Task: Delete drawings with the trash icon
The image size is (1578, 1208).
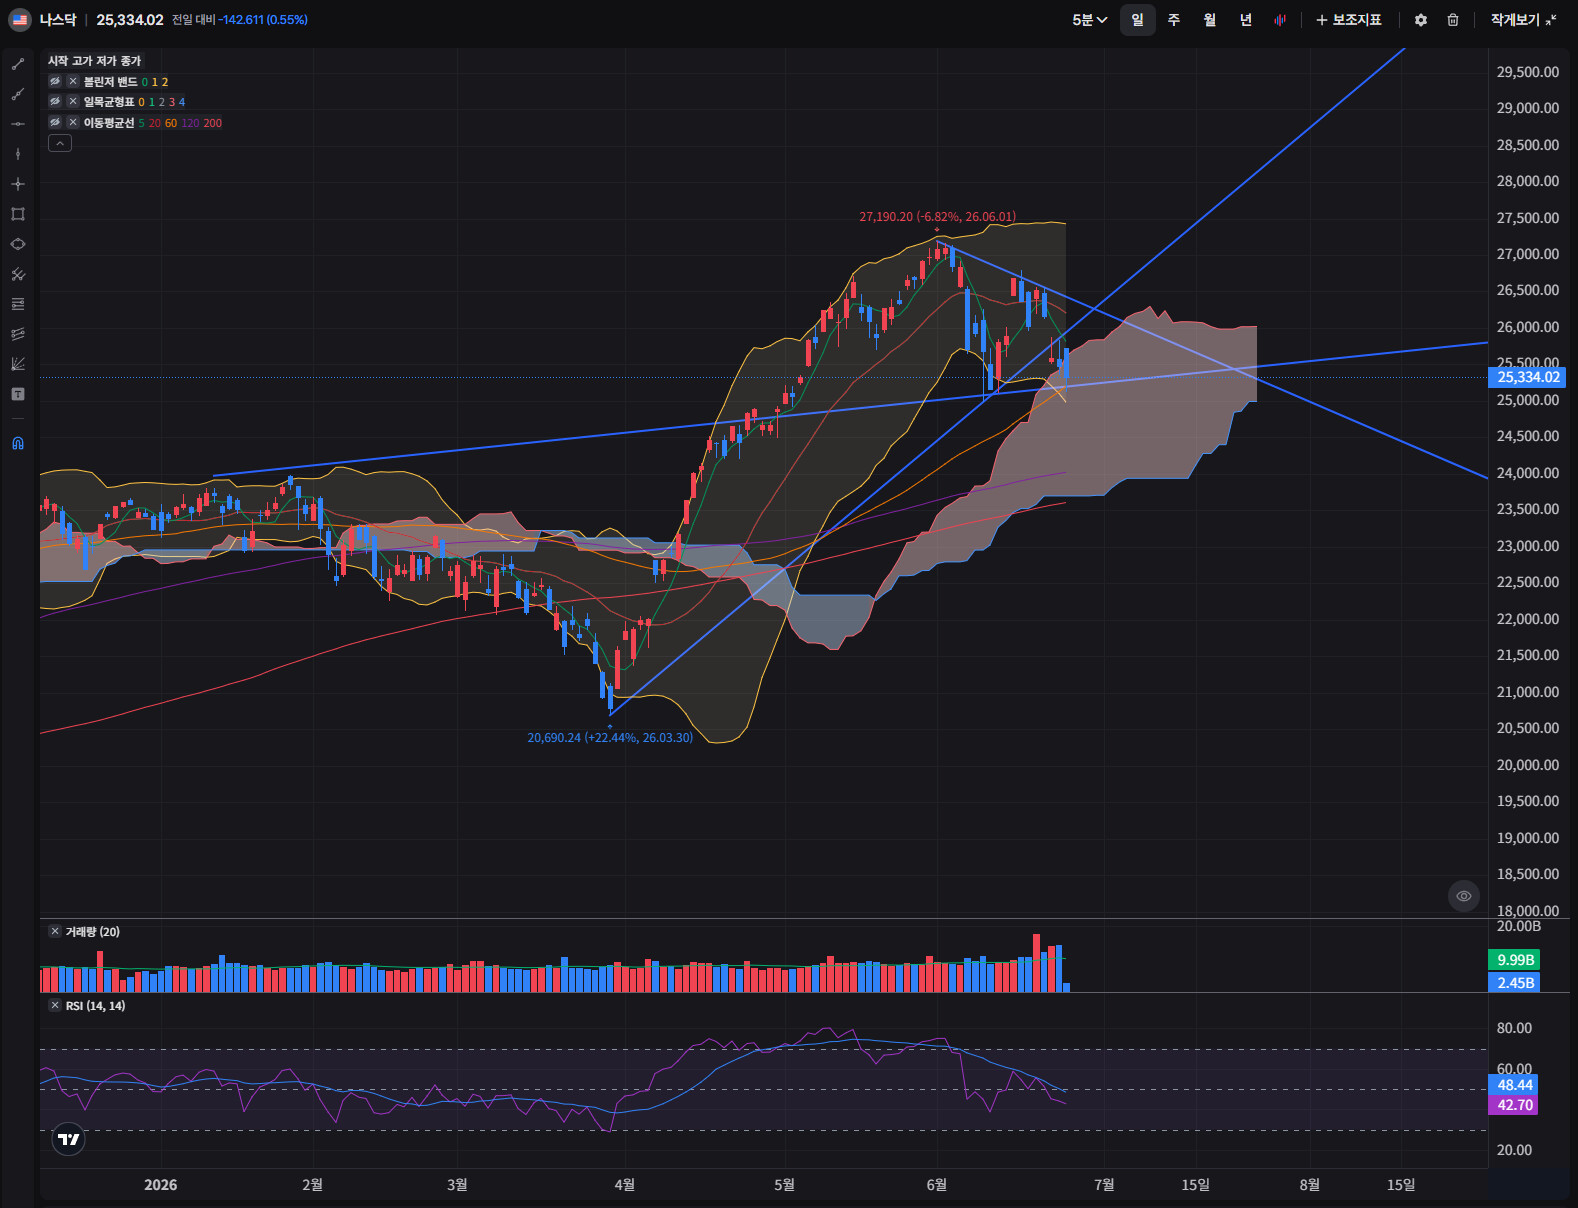Action: (x=1453, y=20)
